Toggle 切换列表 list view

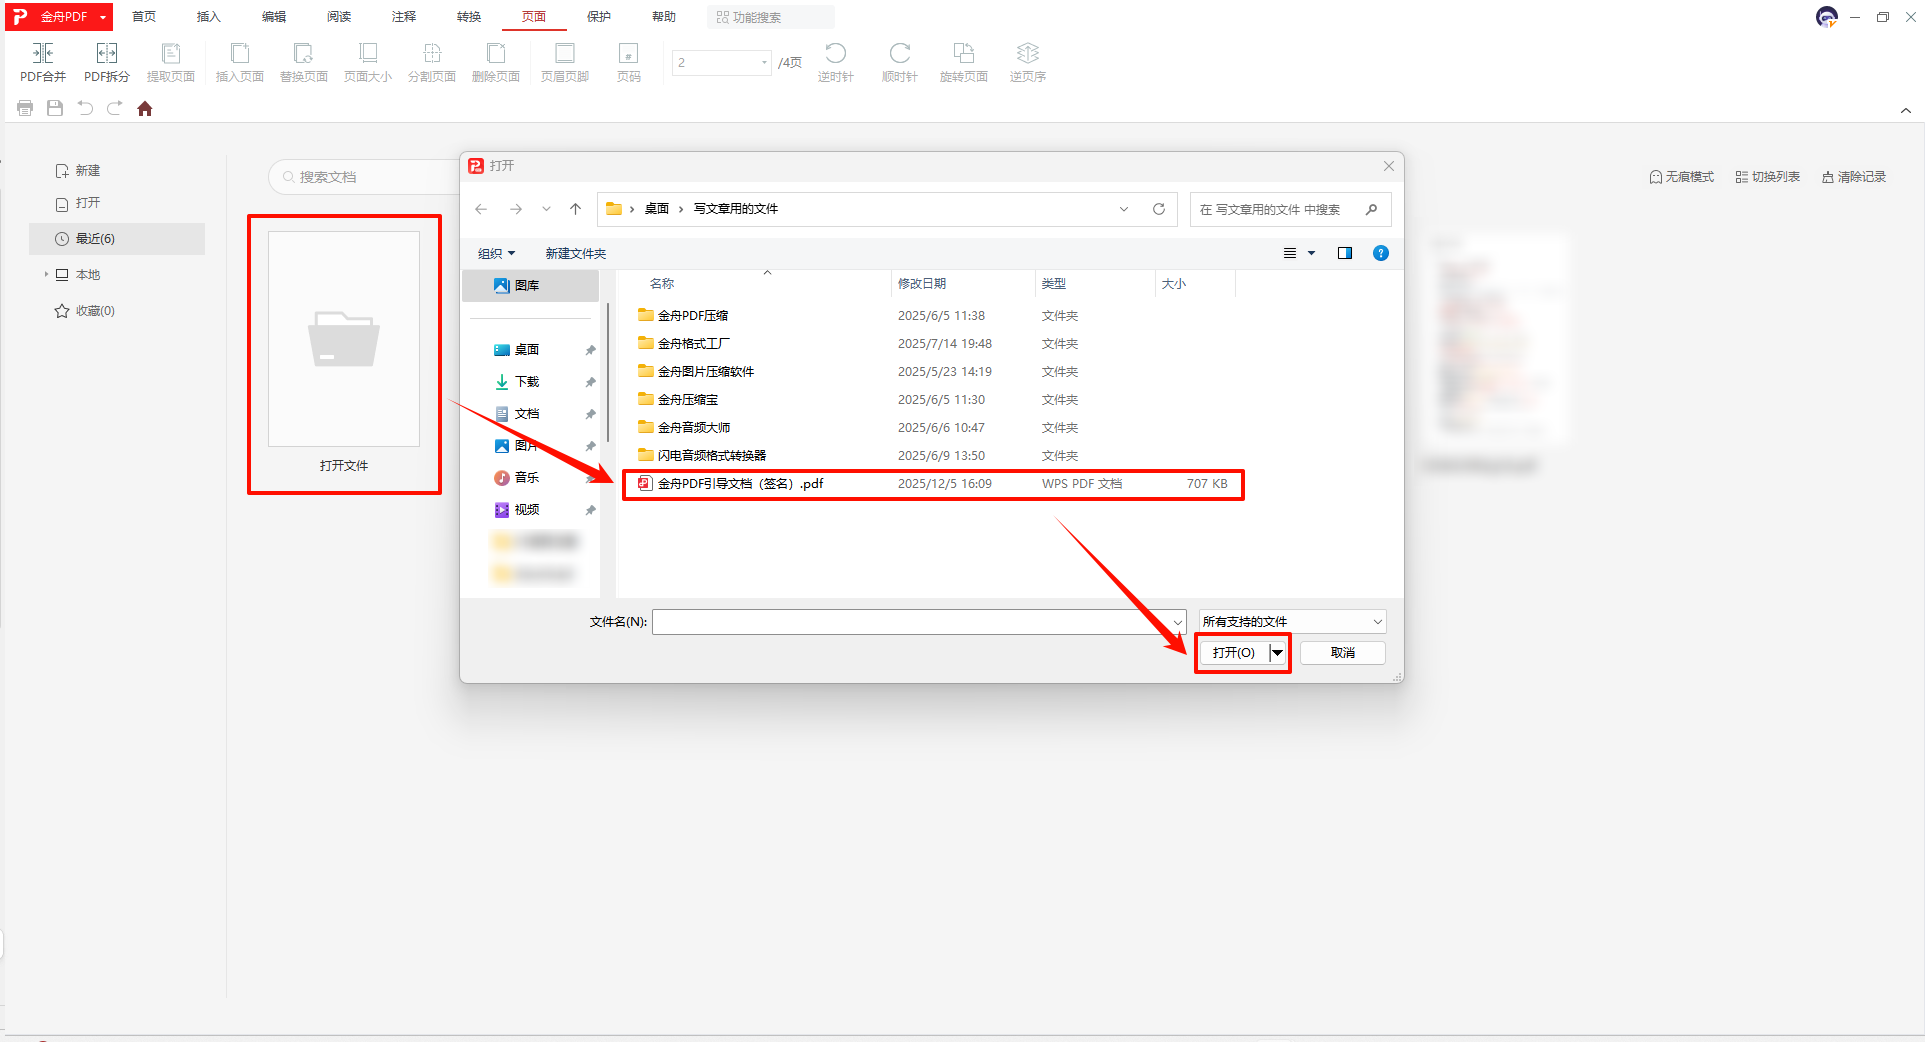1767,177
